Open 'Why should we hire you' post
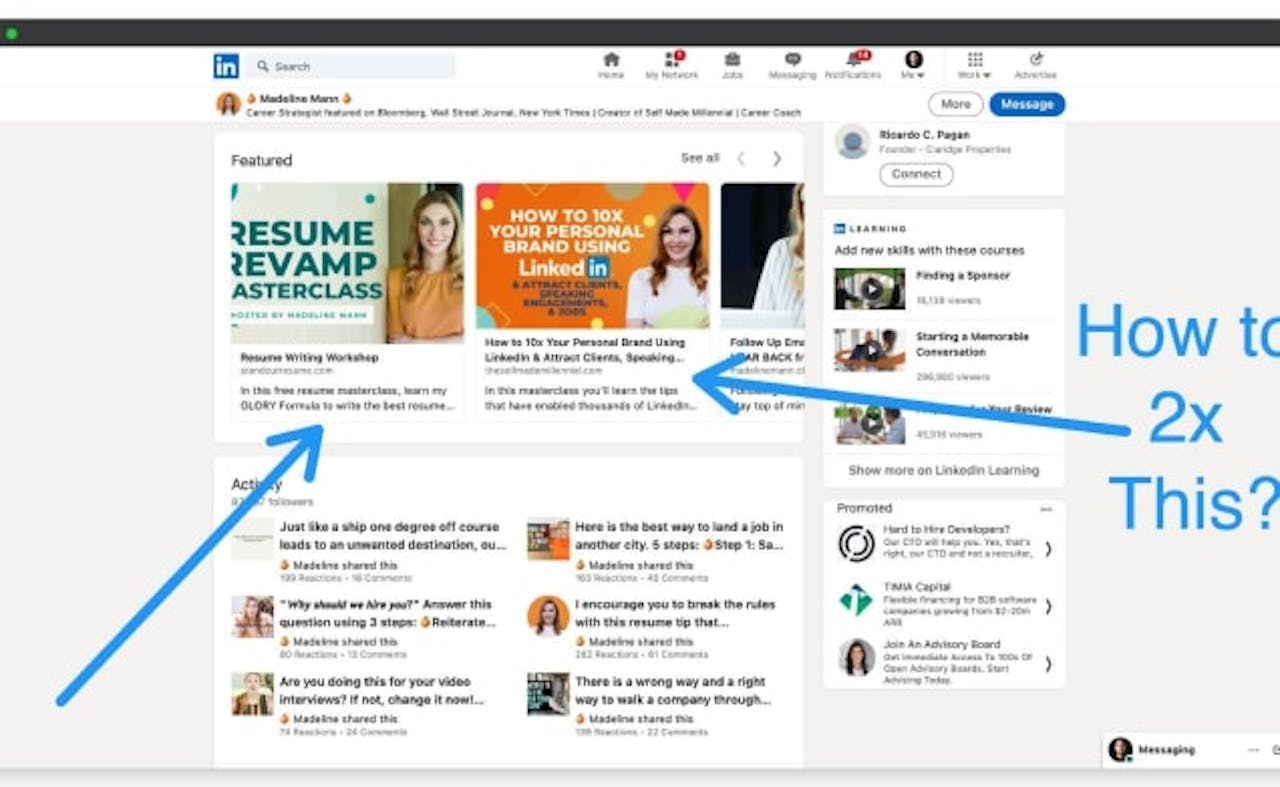Image resolution: width=1280 pixels, height=787 pixels. pyautogui.click(x=388, y=613)
